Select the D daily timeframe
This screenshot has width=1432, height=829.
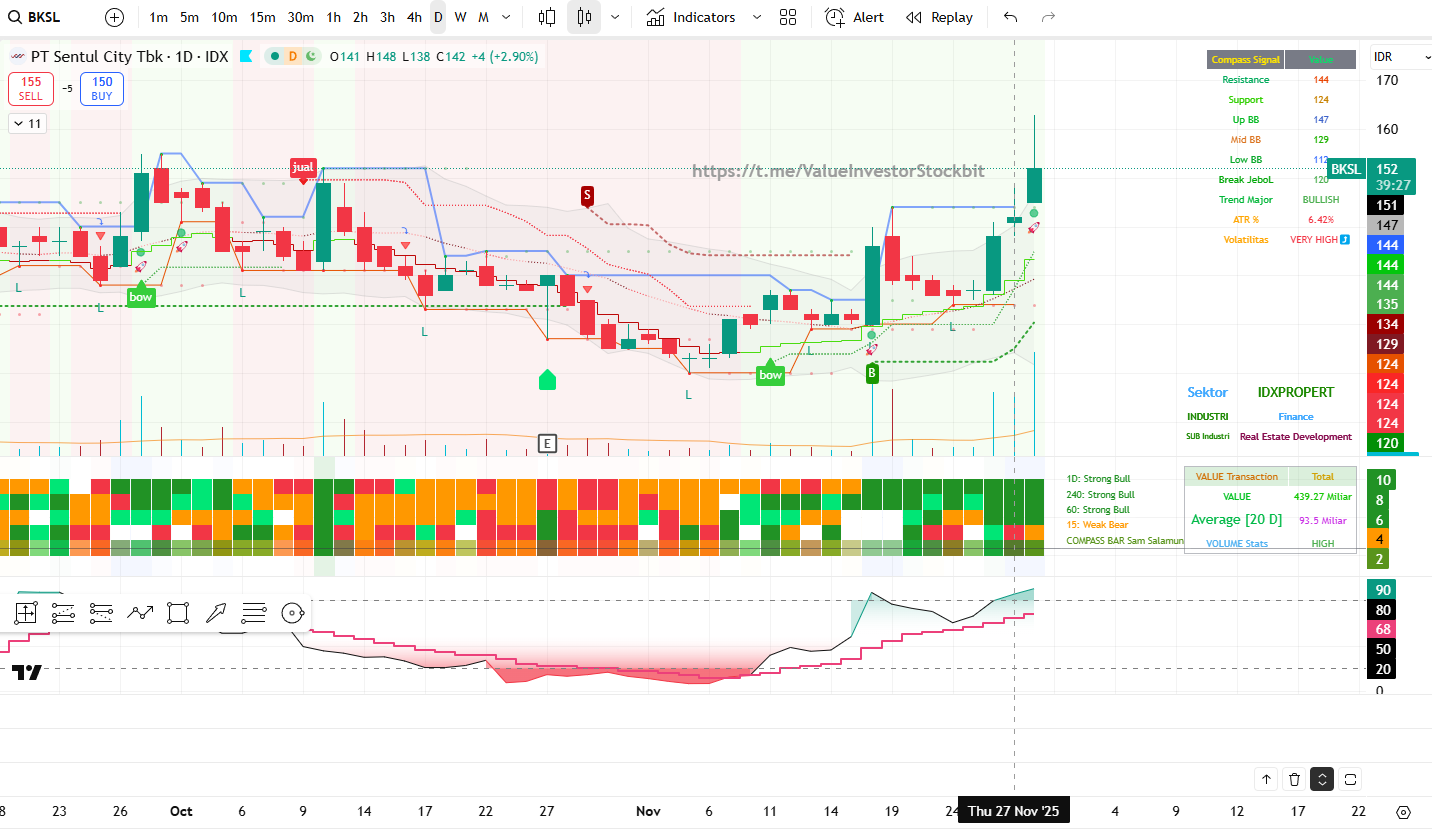click(x=438, y=17)
